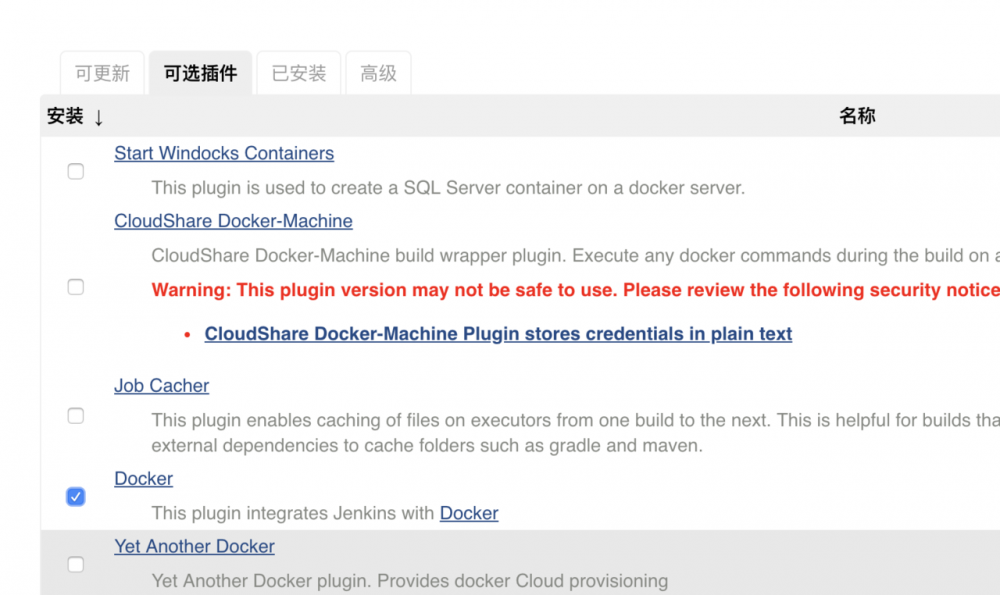Click the Docker link in the description text

[468, 513]
